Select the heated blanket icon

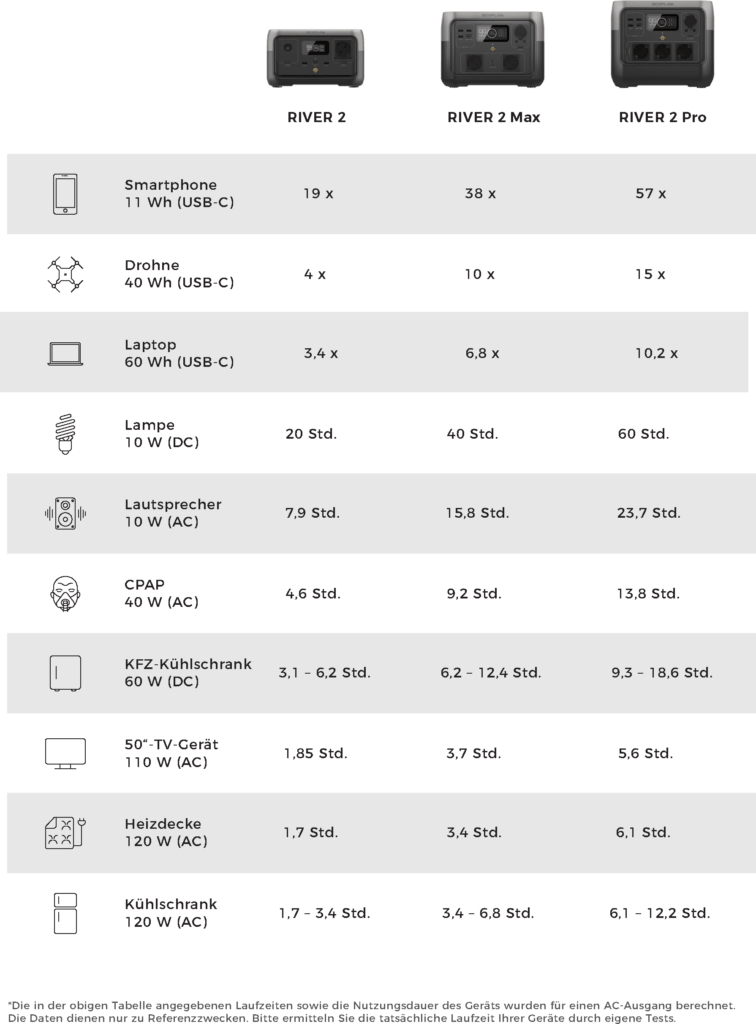(65, 833)
